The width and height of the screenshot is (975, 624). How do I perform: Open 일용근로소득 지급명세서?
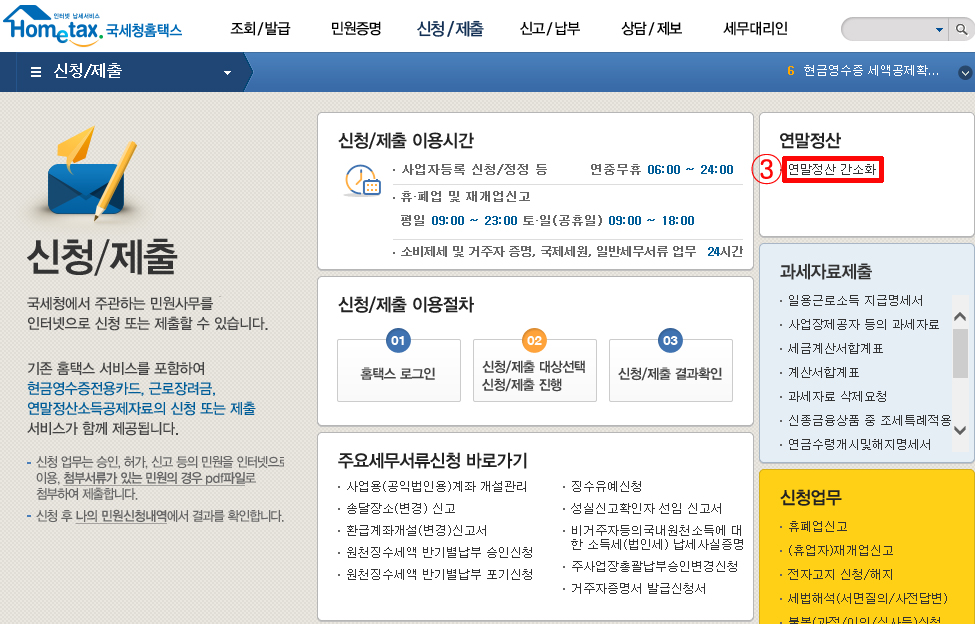(855, 301)
